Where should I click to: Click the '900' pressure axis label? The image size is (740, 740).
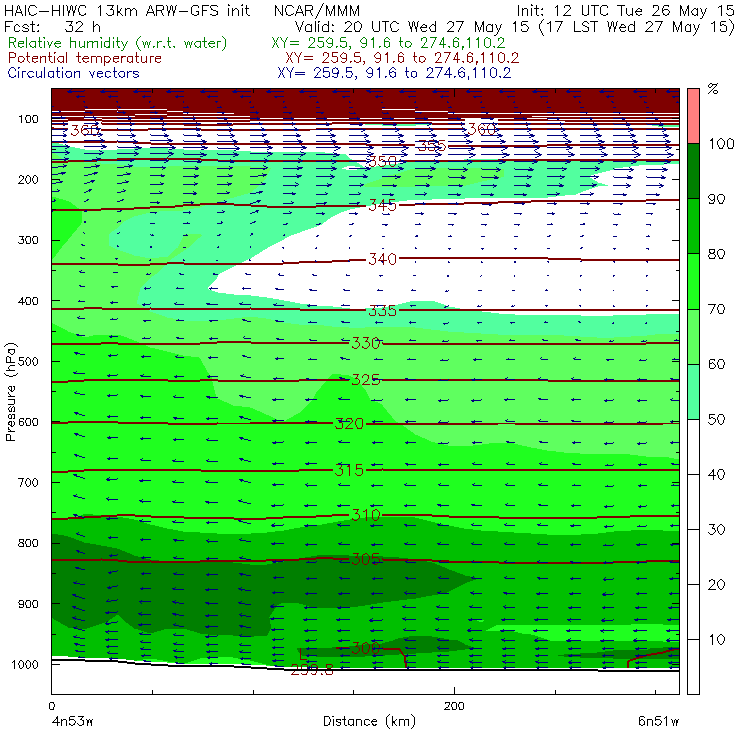[x=28, y=604]
